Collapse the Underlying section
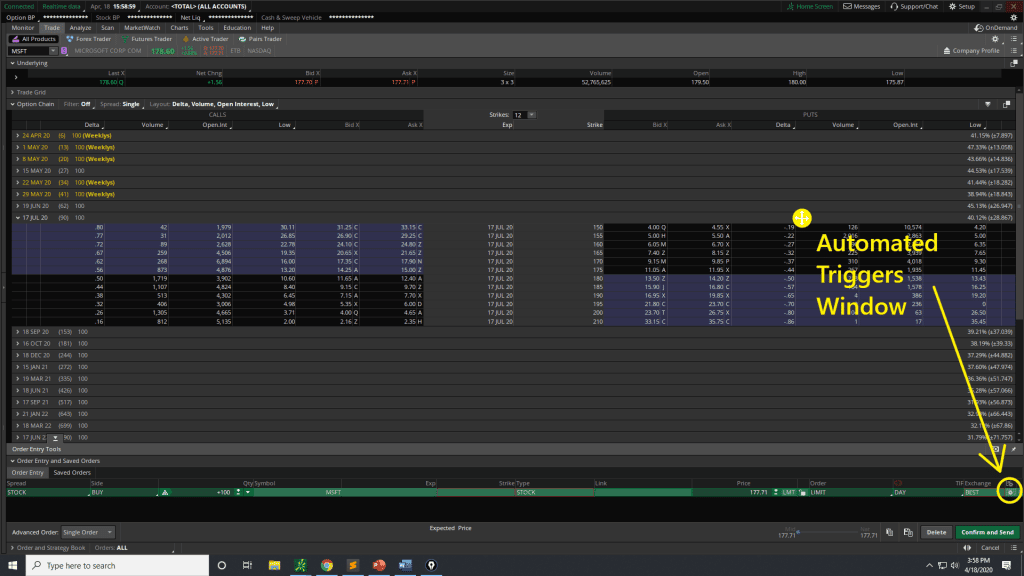This screenshot has height=576, width=1024. coord(12,62)
